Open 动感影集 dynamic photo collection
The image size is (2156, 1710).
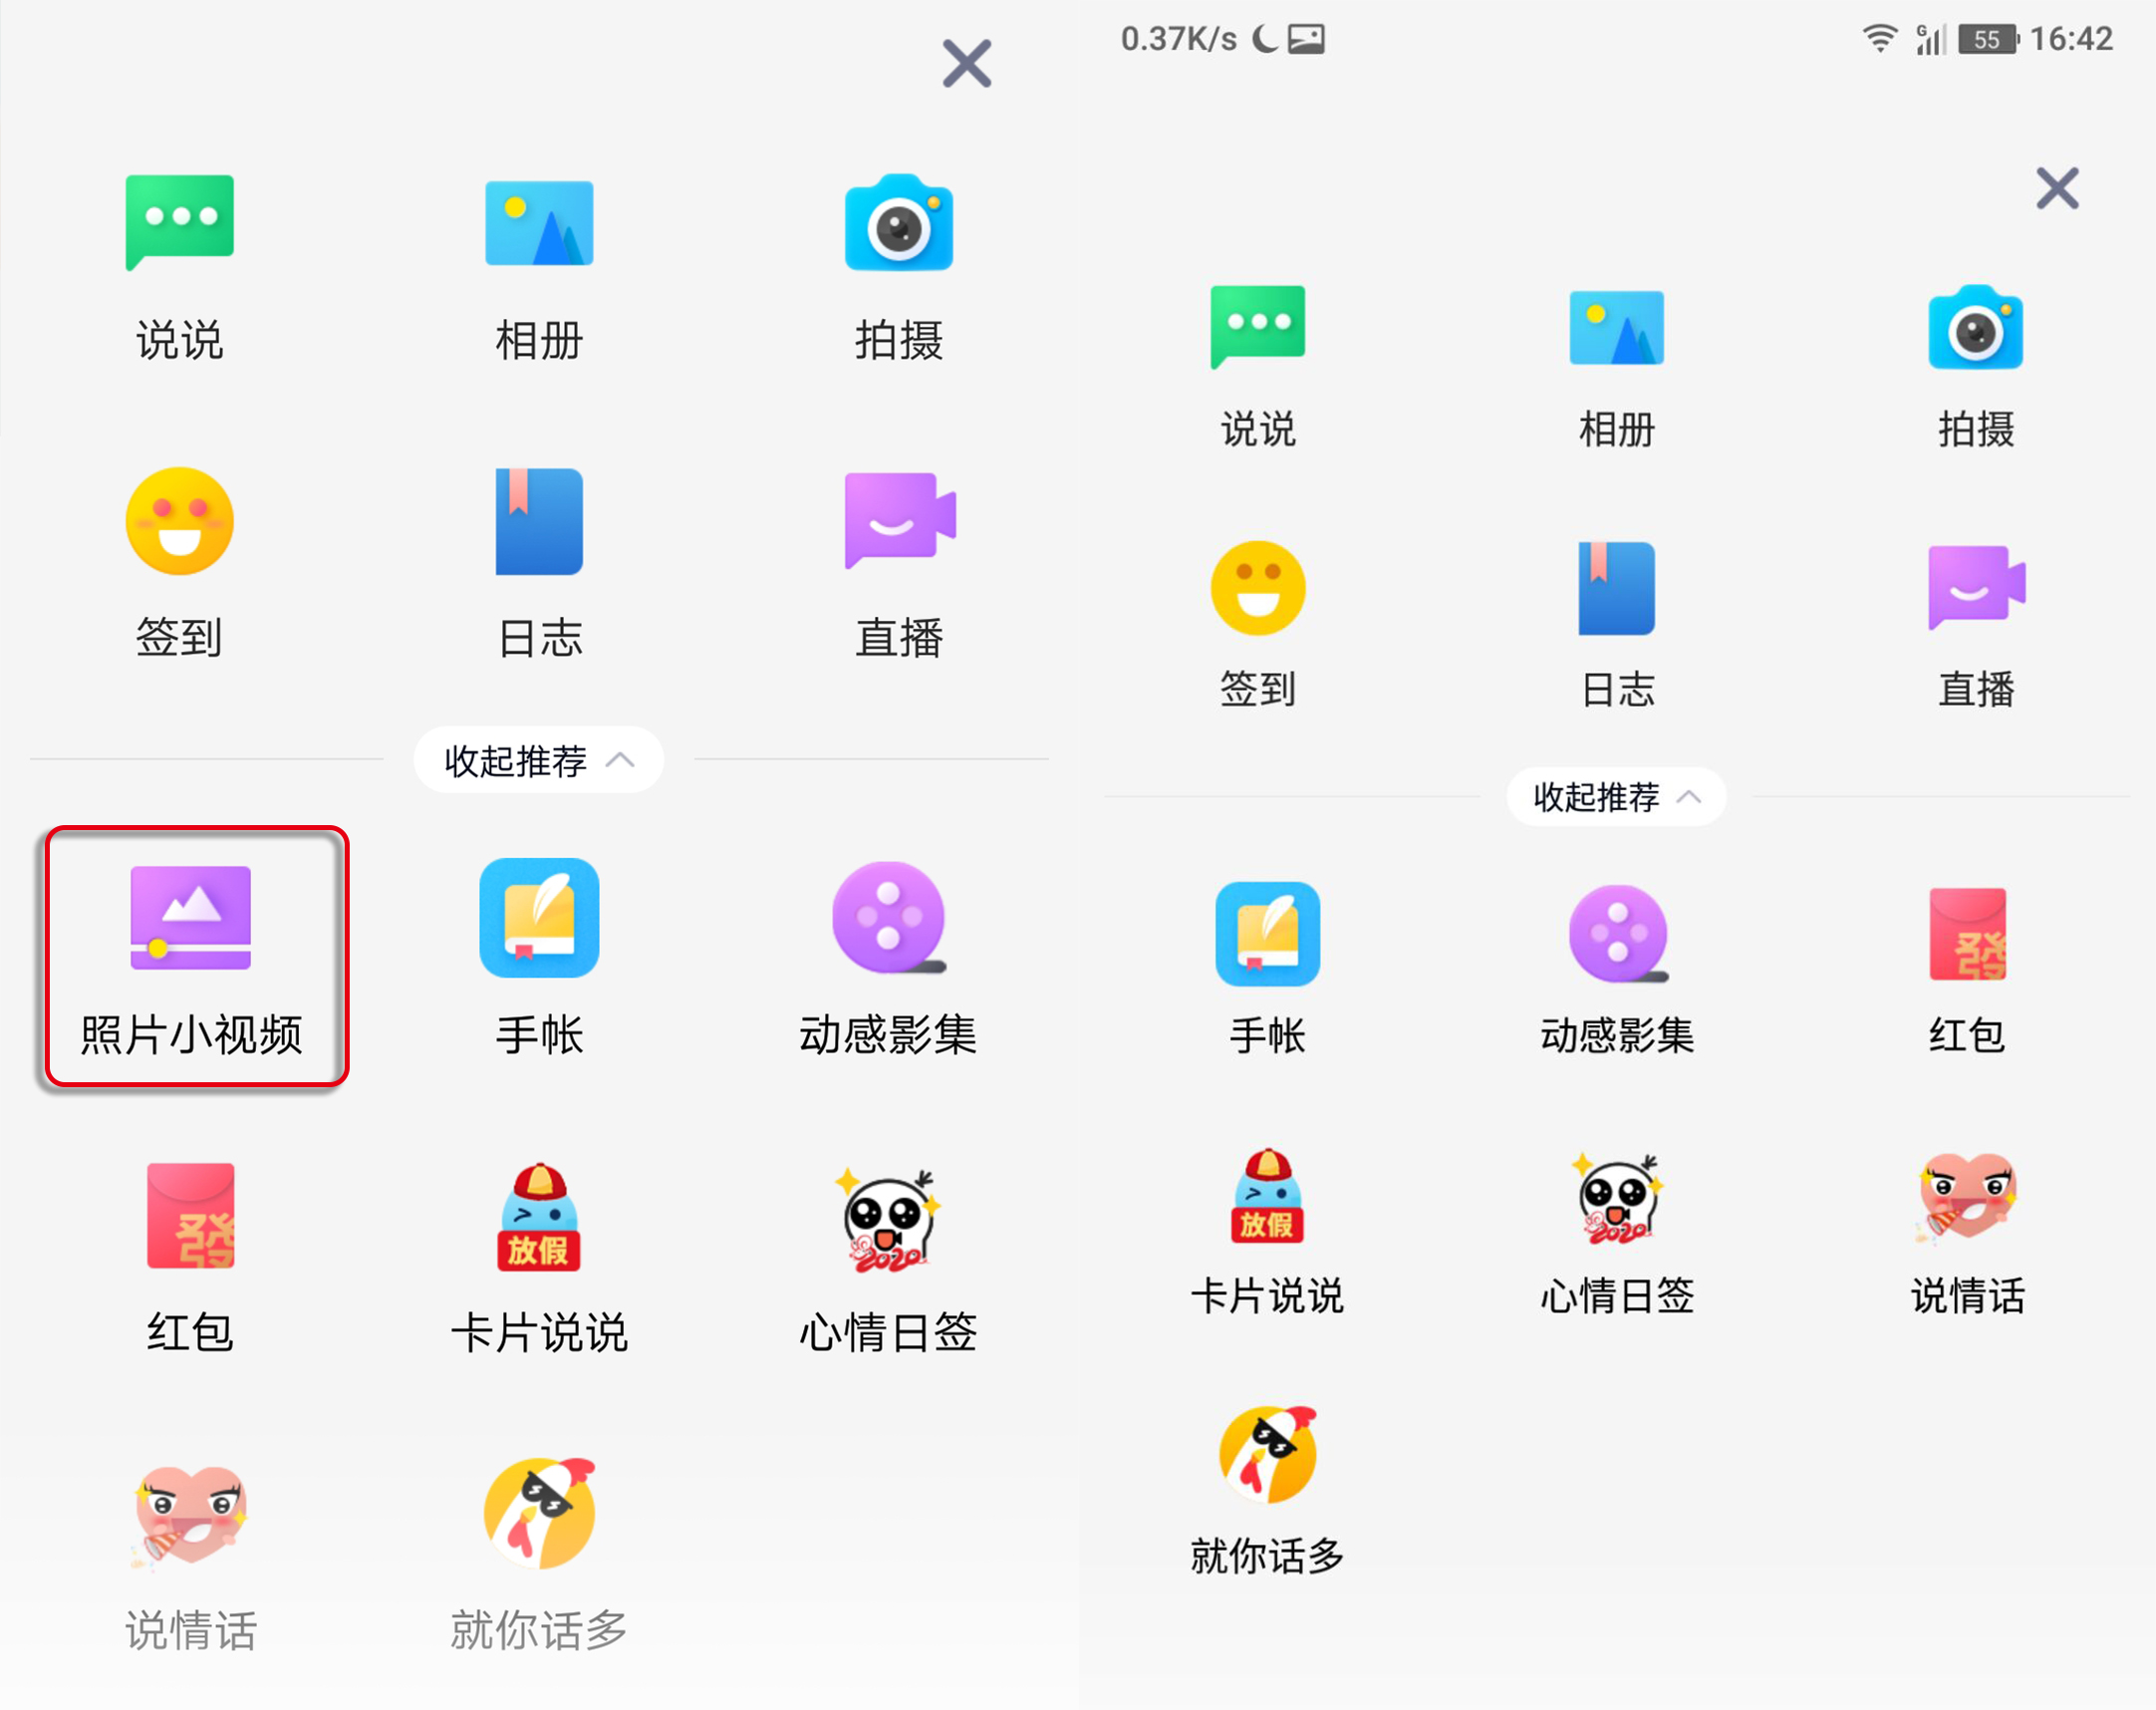coord(888,955)
